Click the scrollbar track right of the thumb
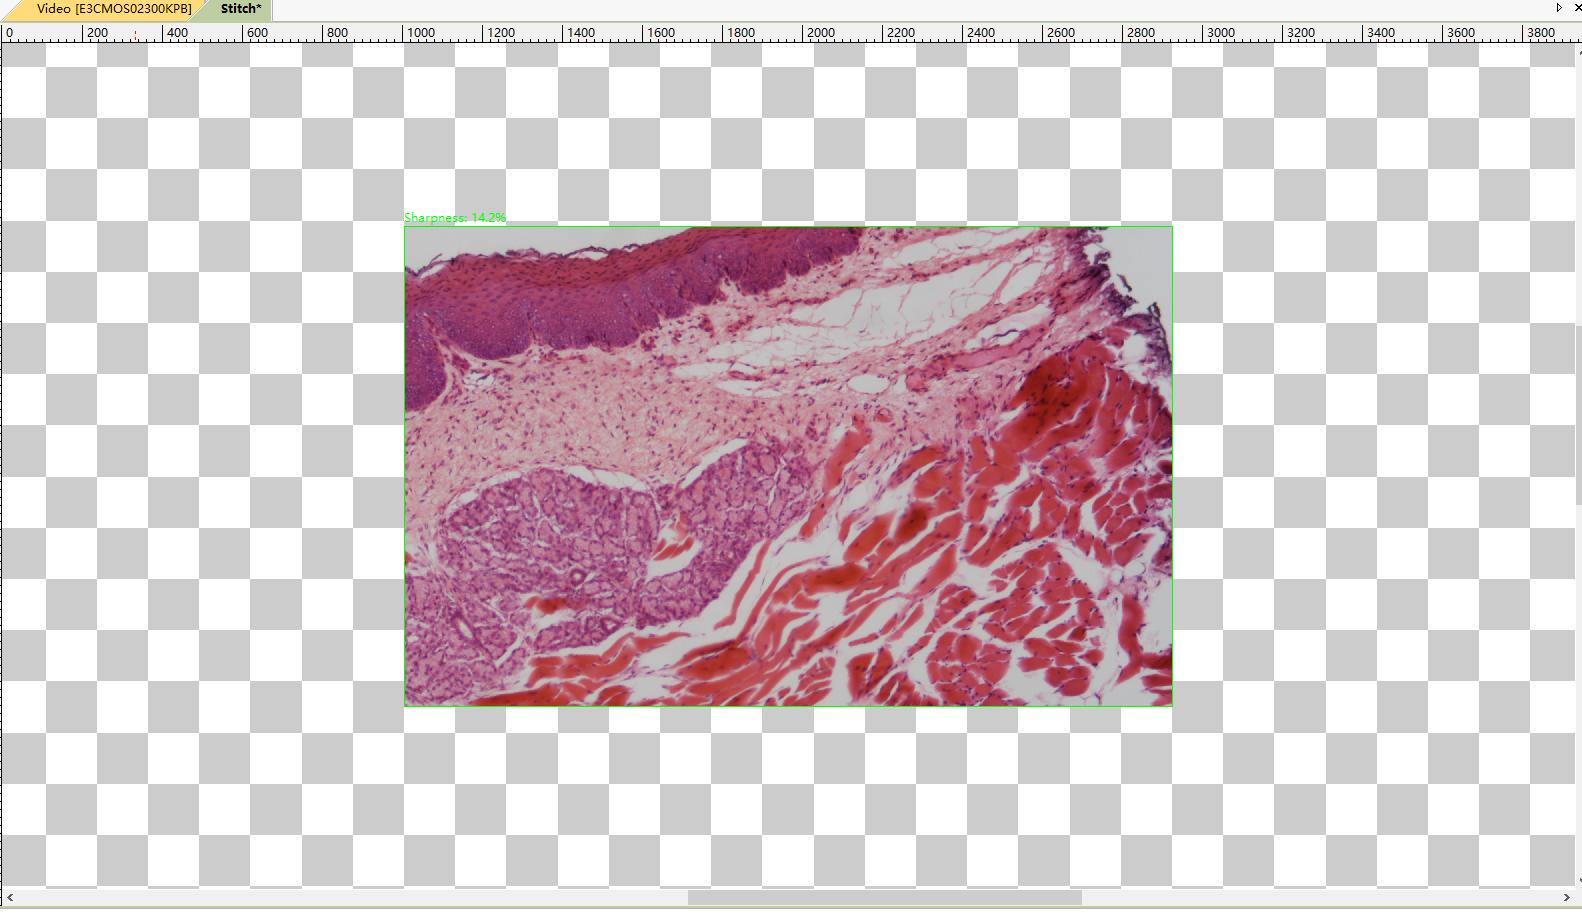The width and height of the screenshot is (1582, 914). pos(1320,897)
